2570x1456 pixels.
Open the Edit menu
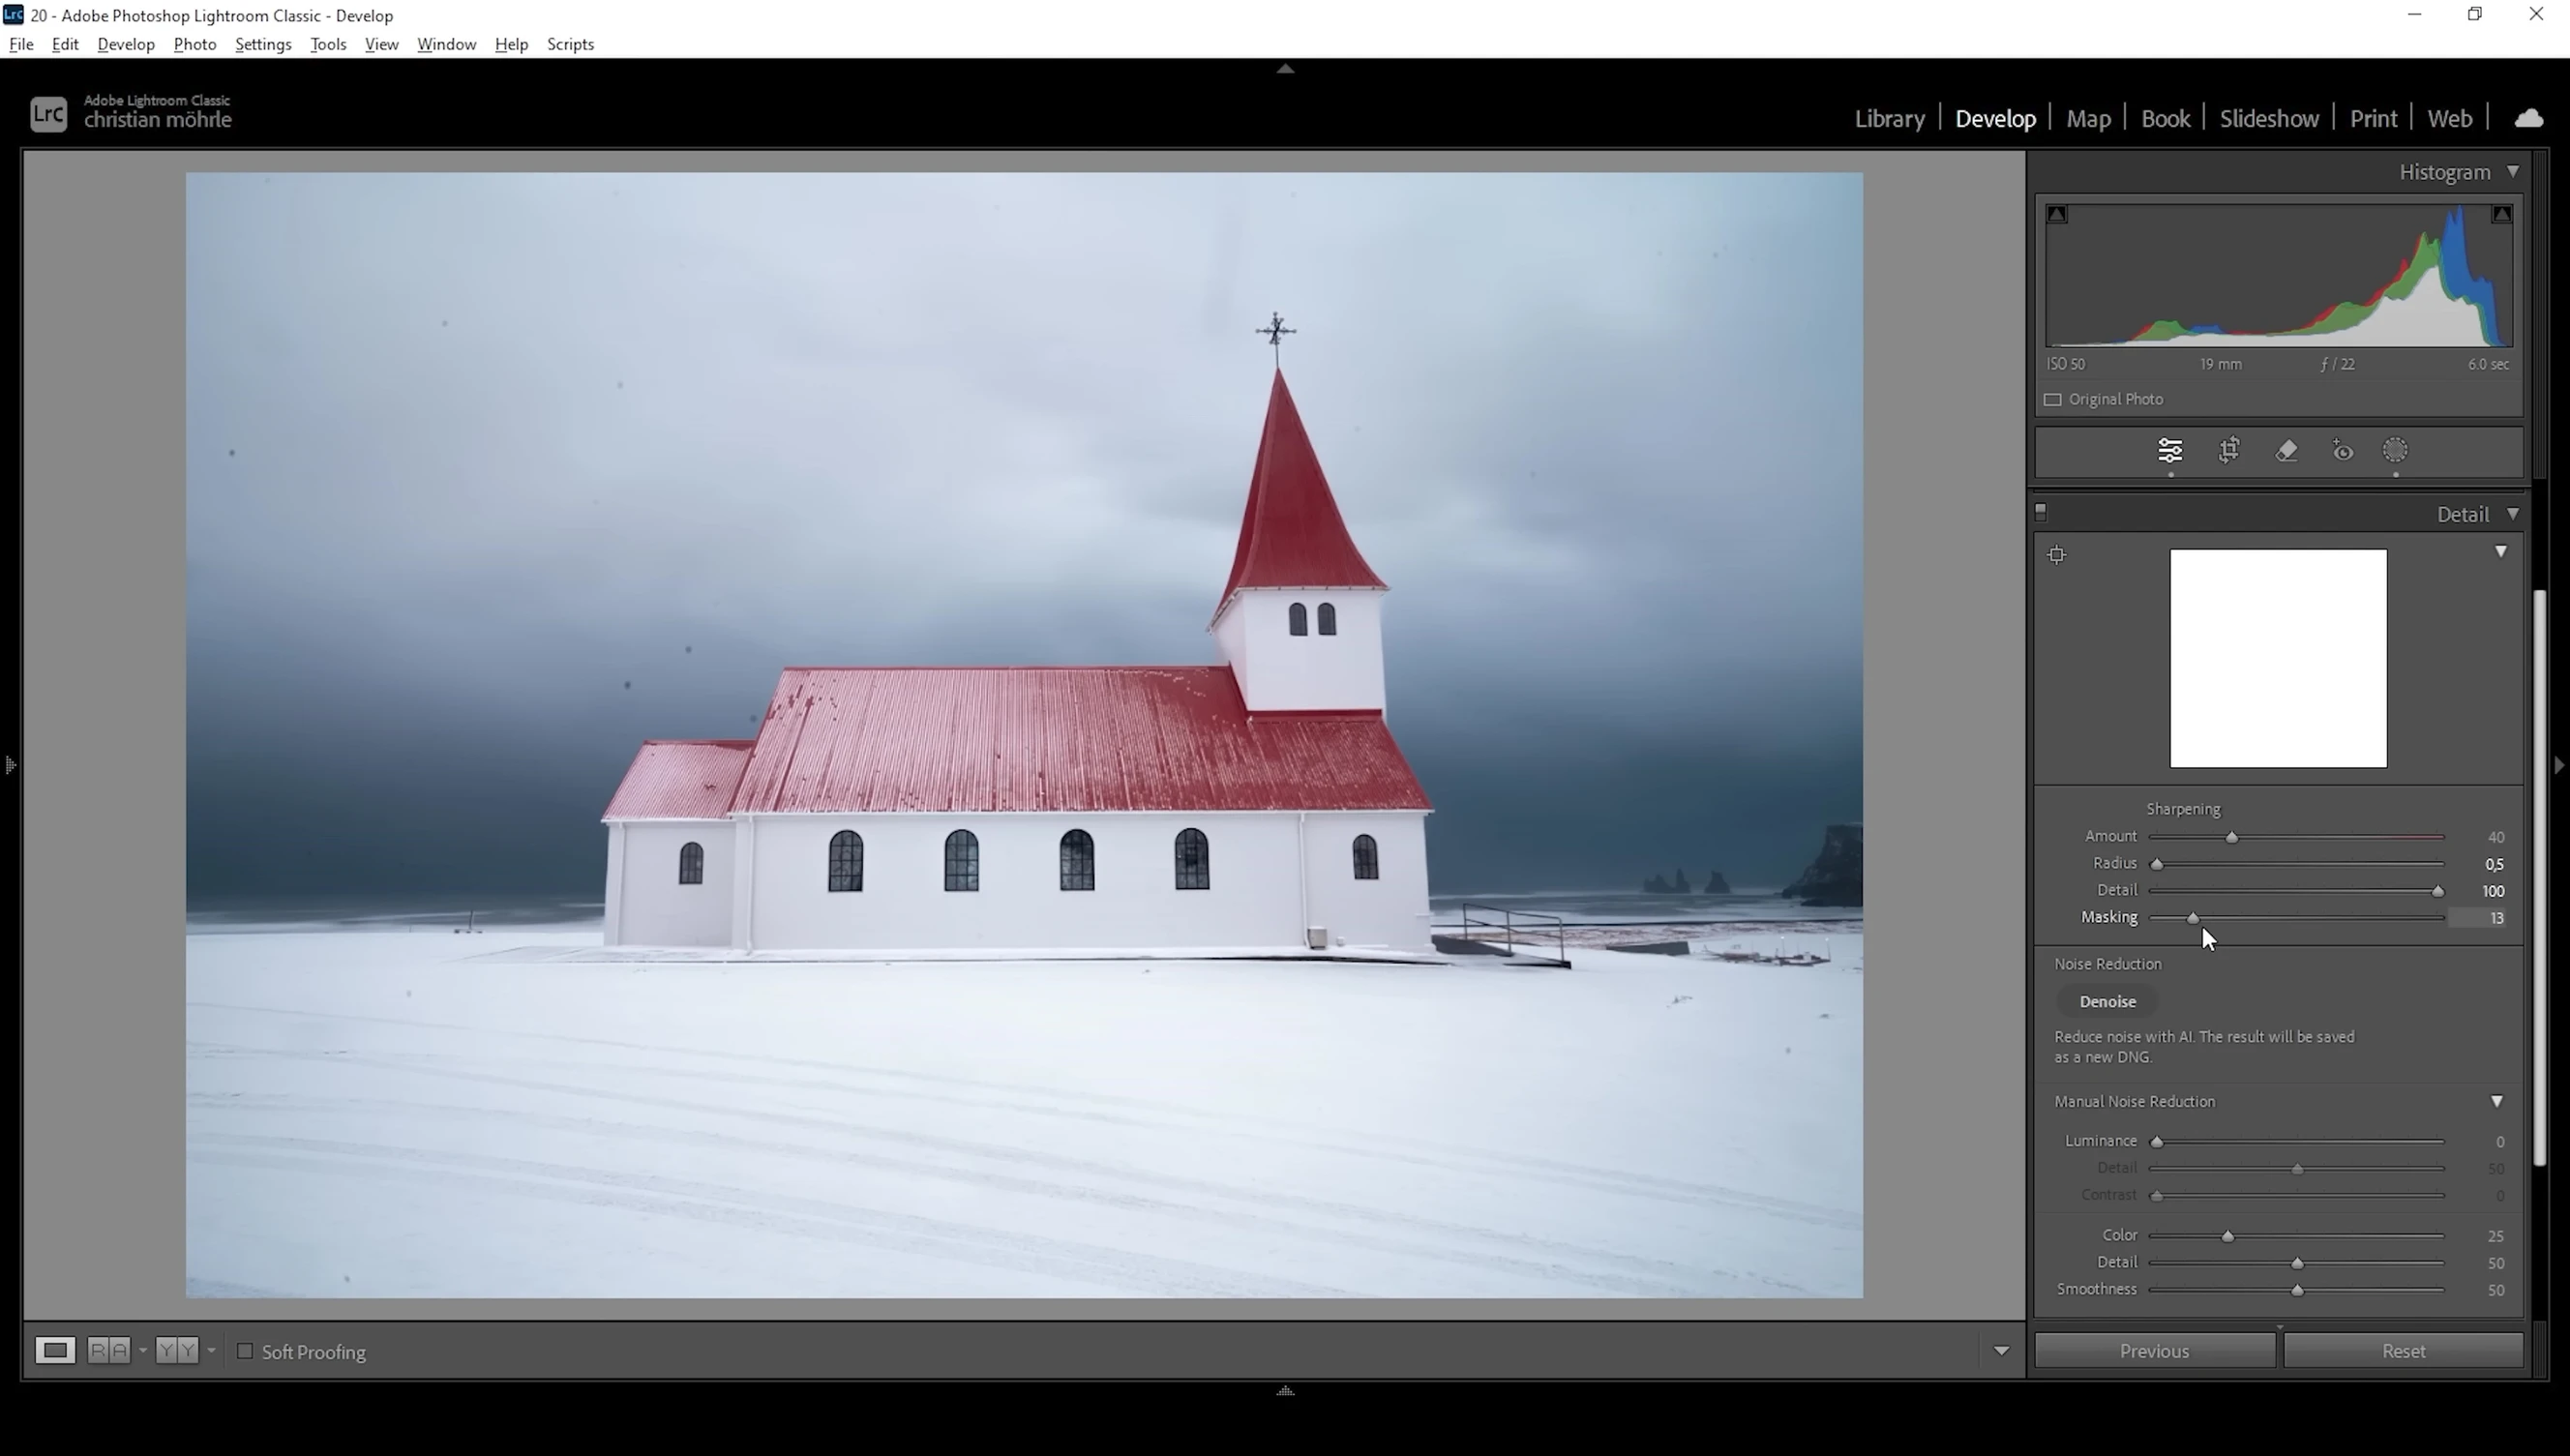coord(65,44)
